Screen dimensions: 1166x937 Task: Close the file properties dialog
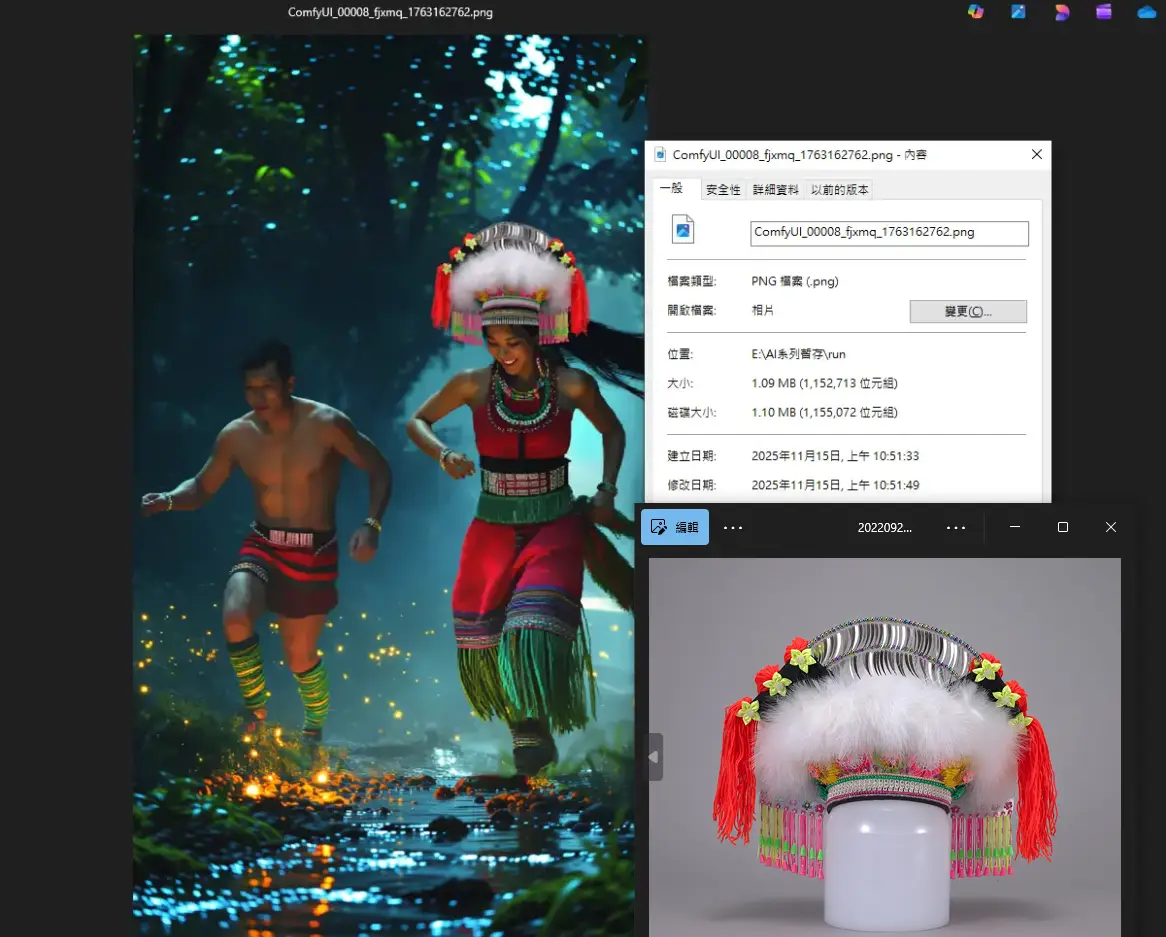click(1037, 155)
